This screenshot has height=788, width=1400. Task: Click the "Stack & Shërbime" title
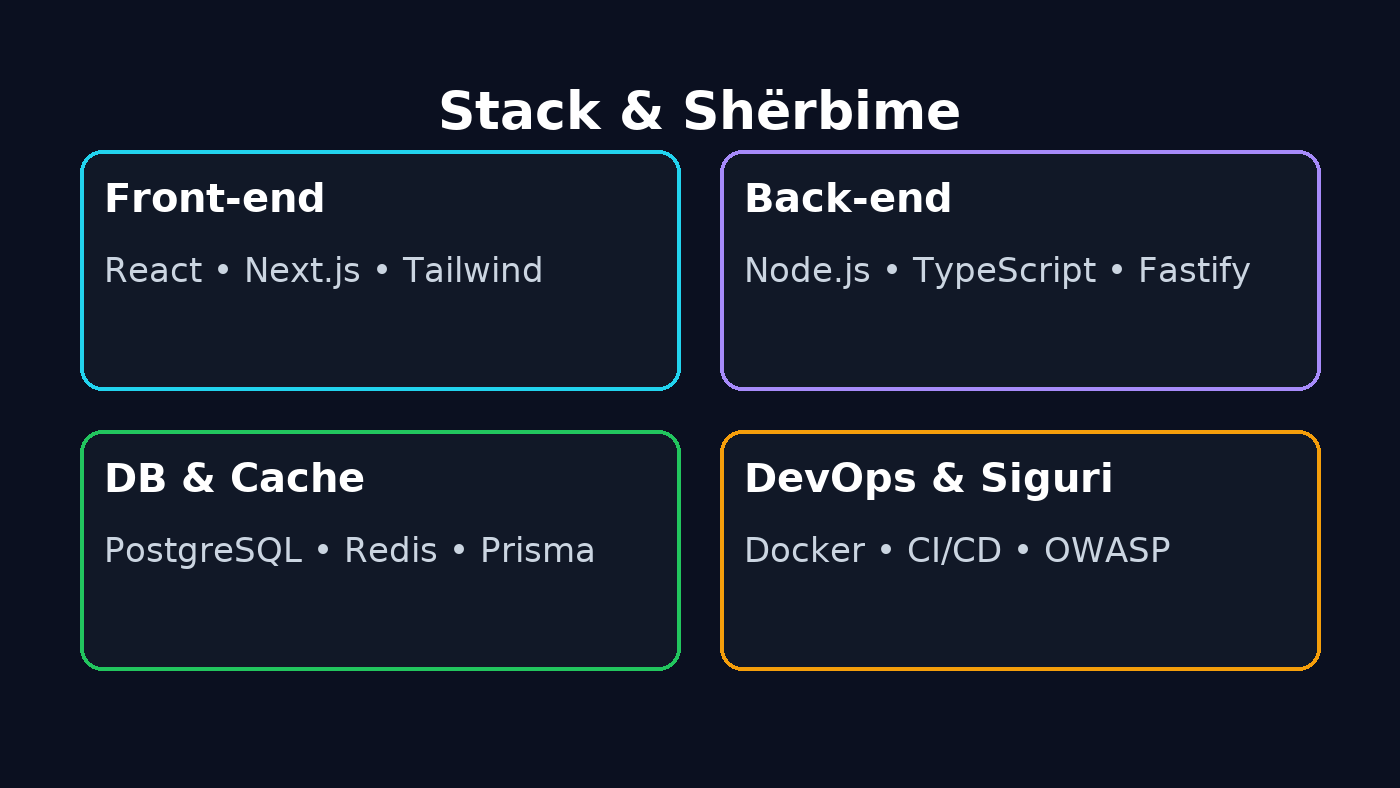pos(698,110)
